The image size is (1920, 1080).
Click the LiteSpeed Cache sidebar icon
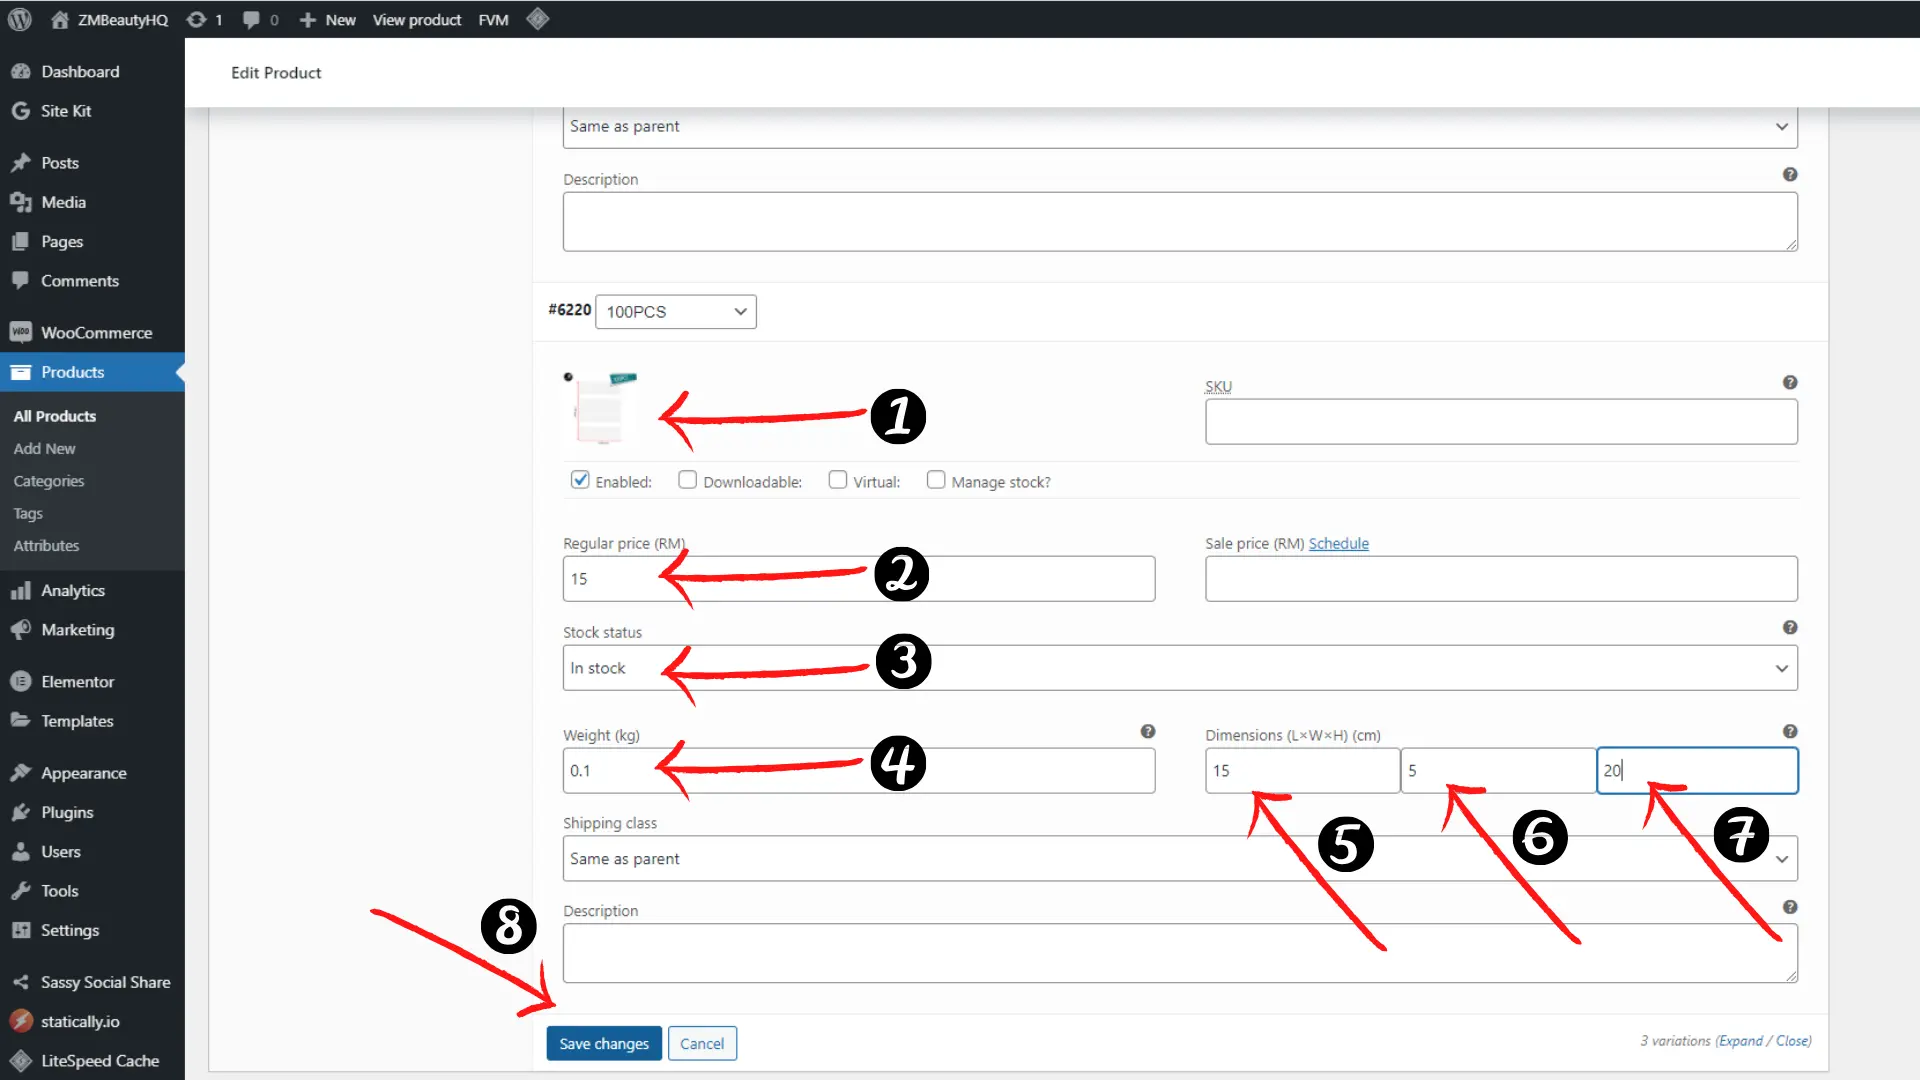(21, 1061)
